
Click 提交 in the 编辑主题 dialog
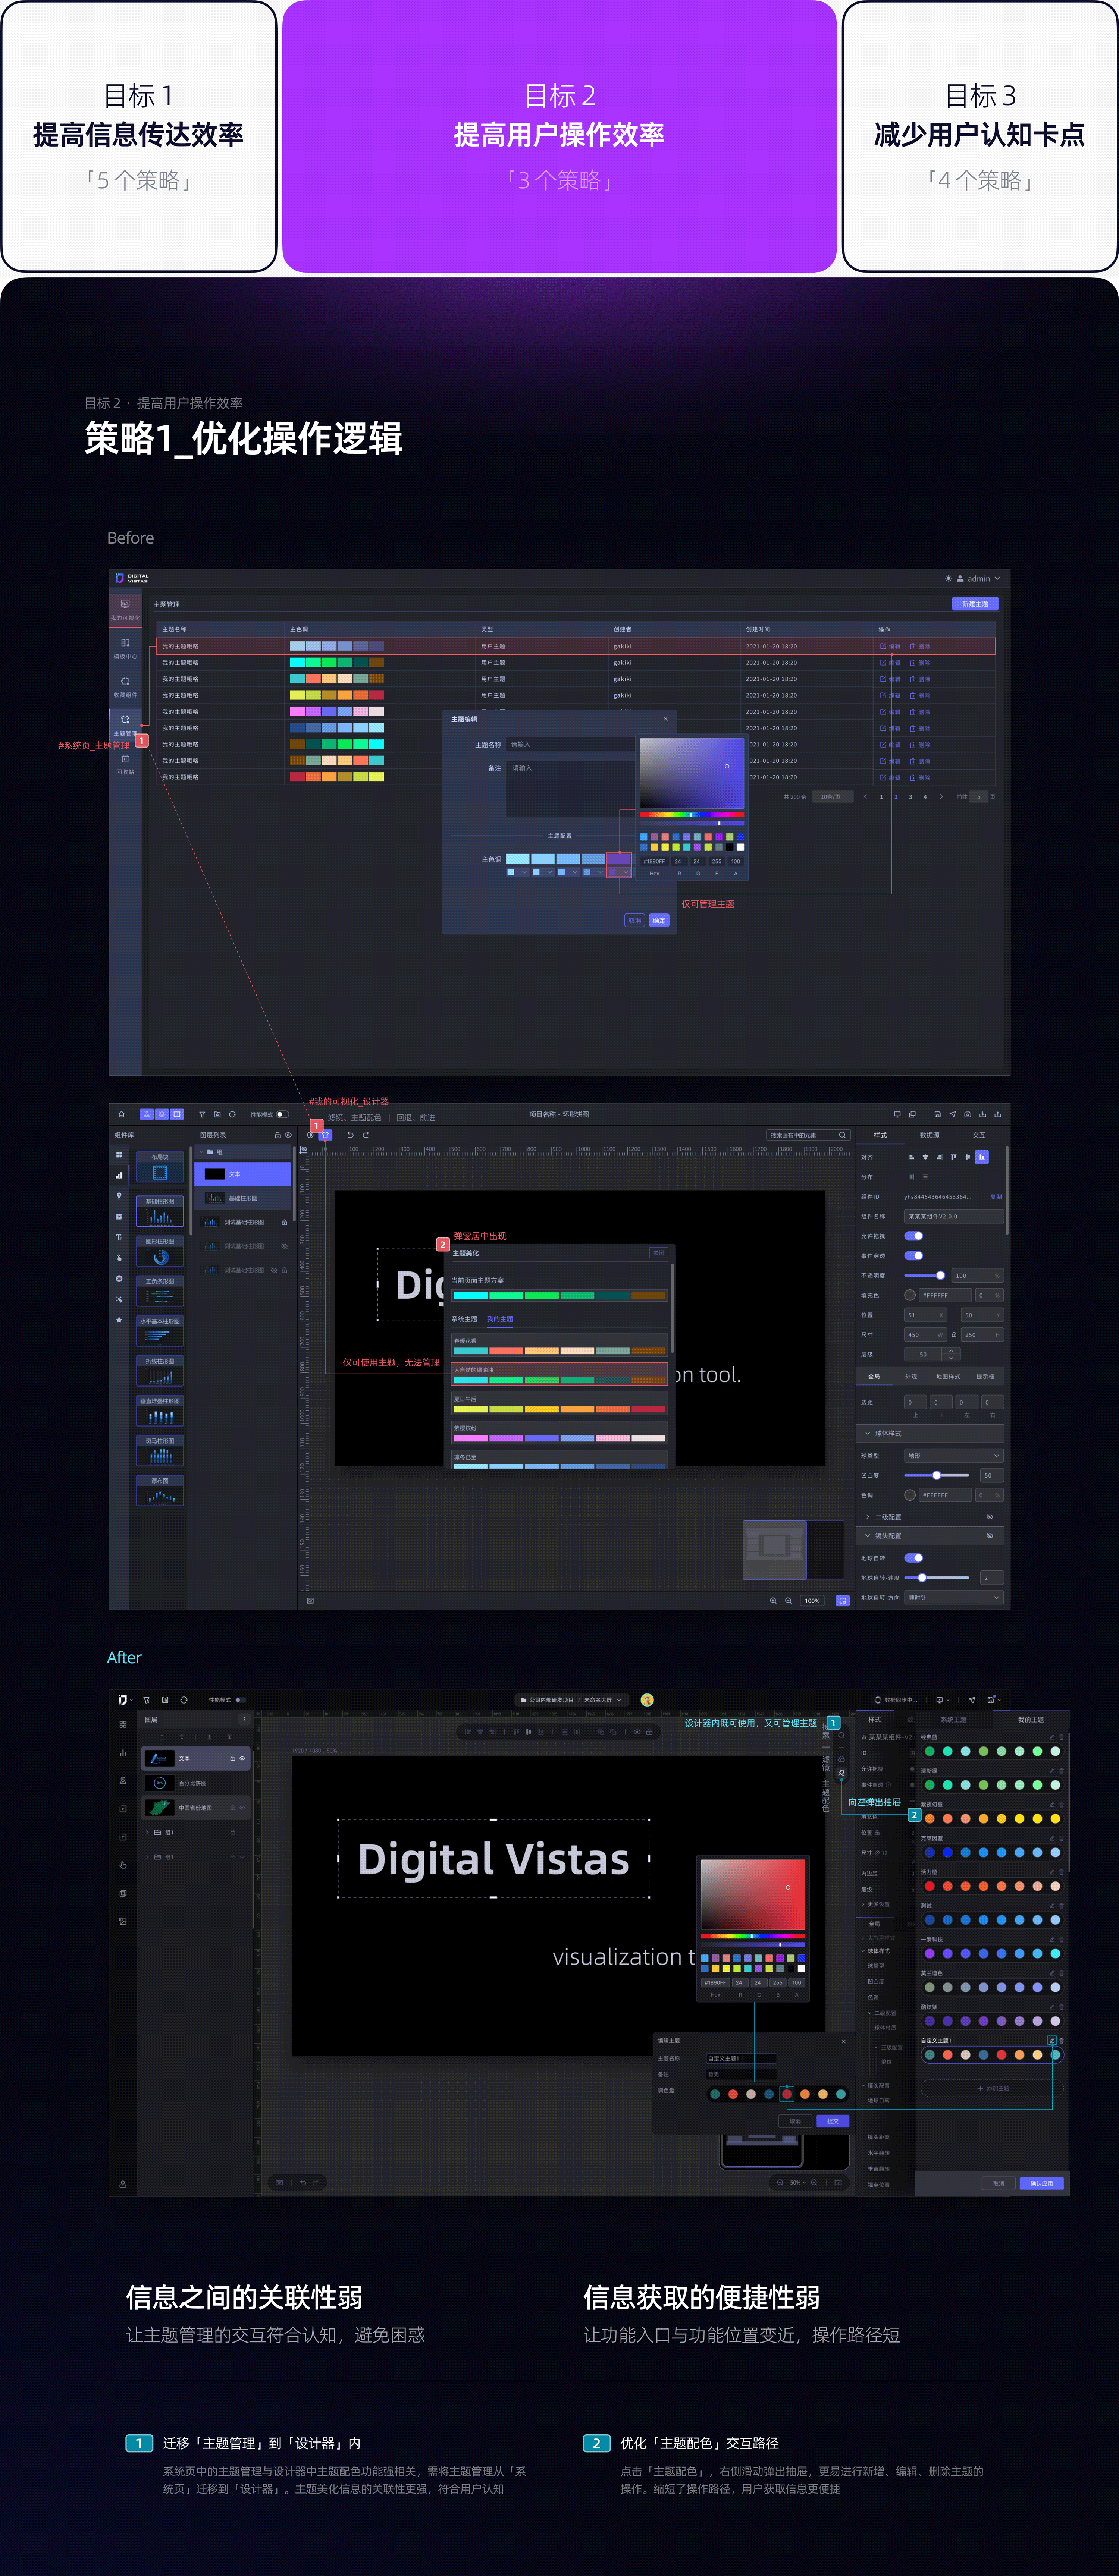833,2121
